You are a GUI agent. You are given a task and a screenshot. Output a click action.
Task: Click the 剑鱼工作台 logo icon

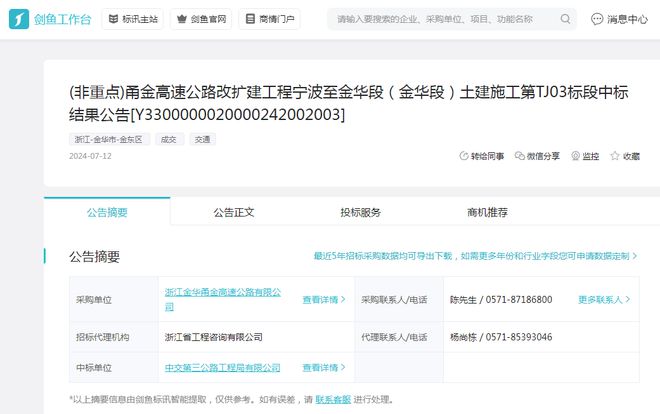tap(19, 19)
